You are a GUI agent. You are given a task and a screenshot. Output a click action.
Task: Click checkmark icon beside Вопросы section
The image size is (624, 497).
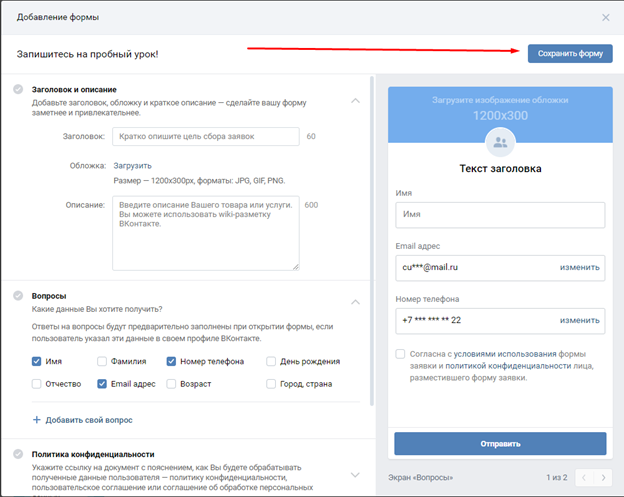pyautogui.click(x=18, y=295)
